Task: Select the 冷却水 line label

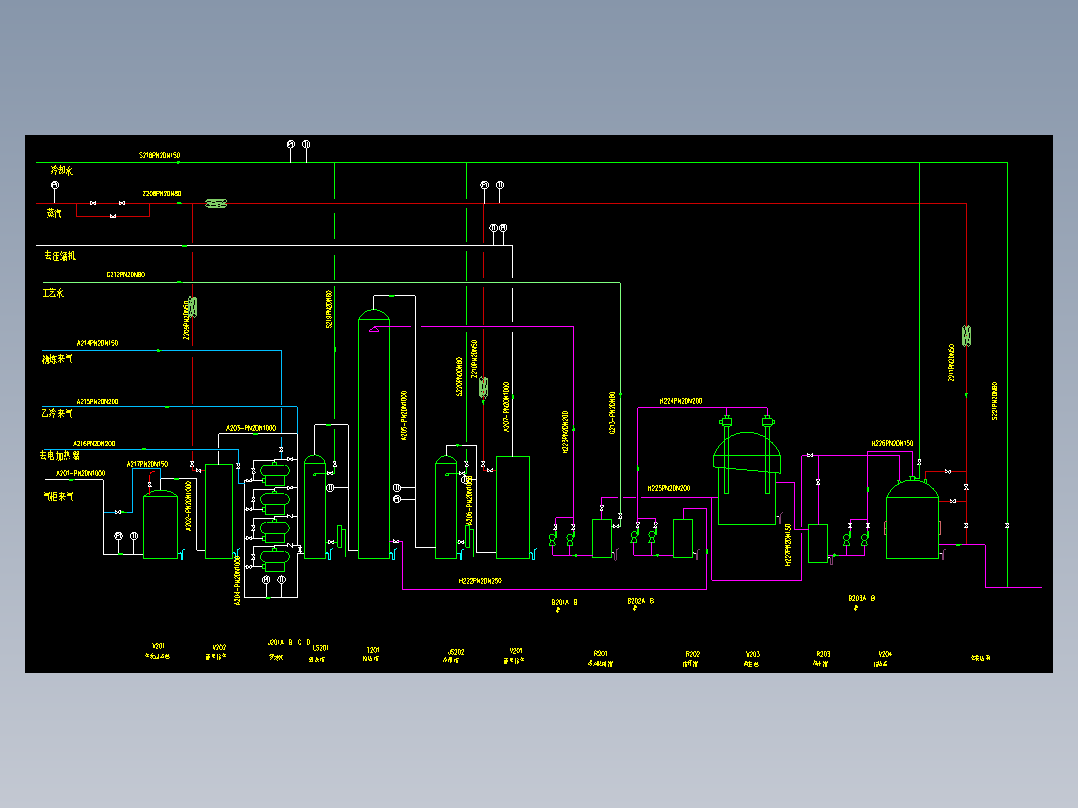Action: [x=62, y=170]
